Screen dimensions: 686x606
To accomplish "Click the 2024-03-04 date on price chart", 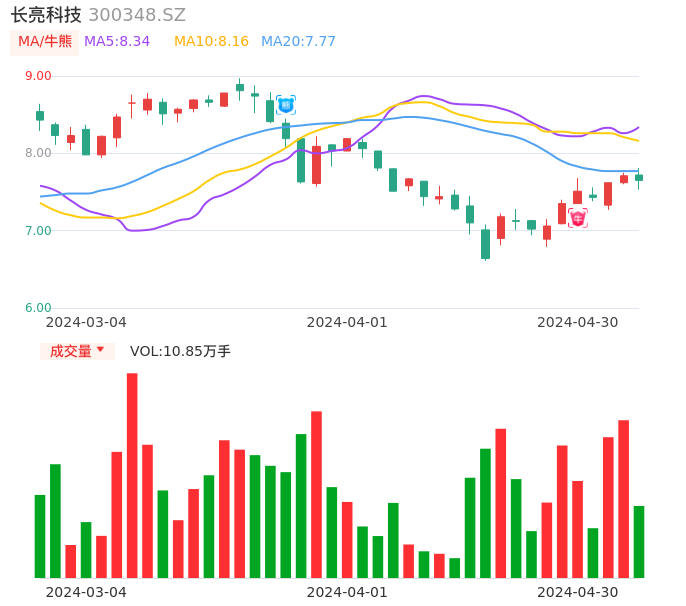I will coord(86,322).
